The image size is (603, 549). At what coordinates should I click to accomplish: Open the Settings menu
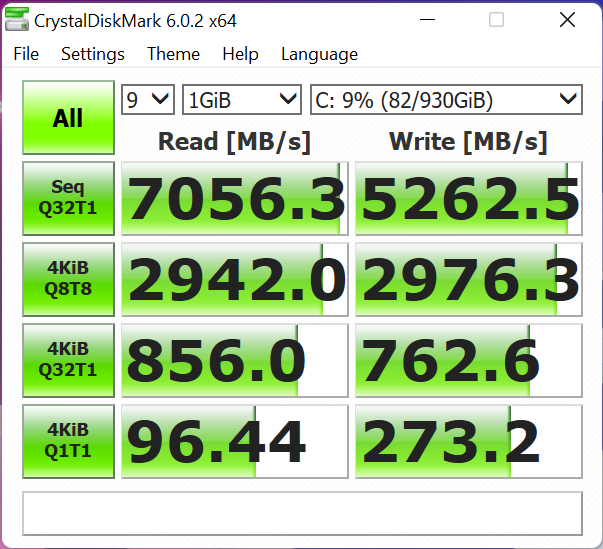pos(93,54)
